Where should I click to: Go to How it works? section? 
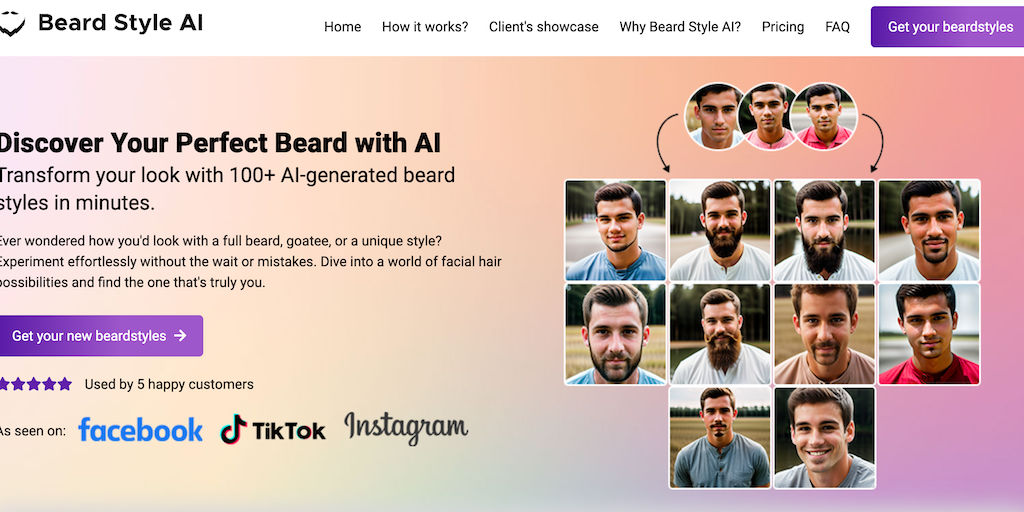click(425, 27)
